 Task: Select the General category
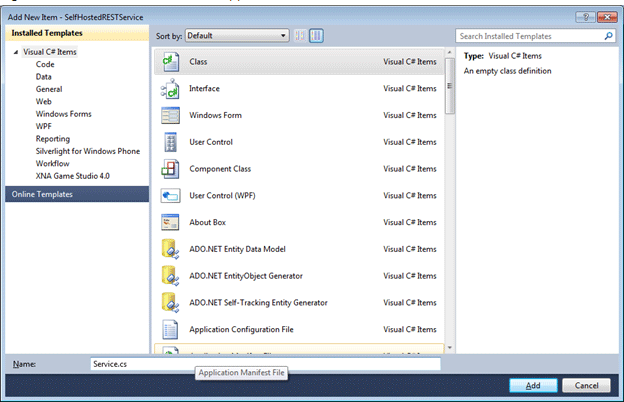pyautogui.click(x=49, y=89)
